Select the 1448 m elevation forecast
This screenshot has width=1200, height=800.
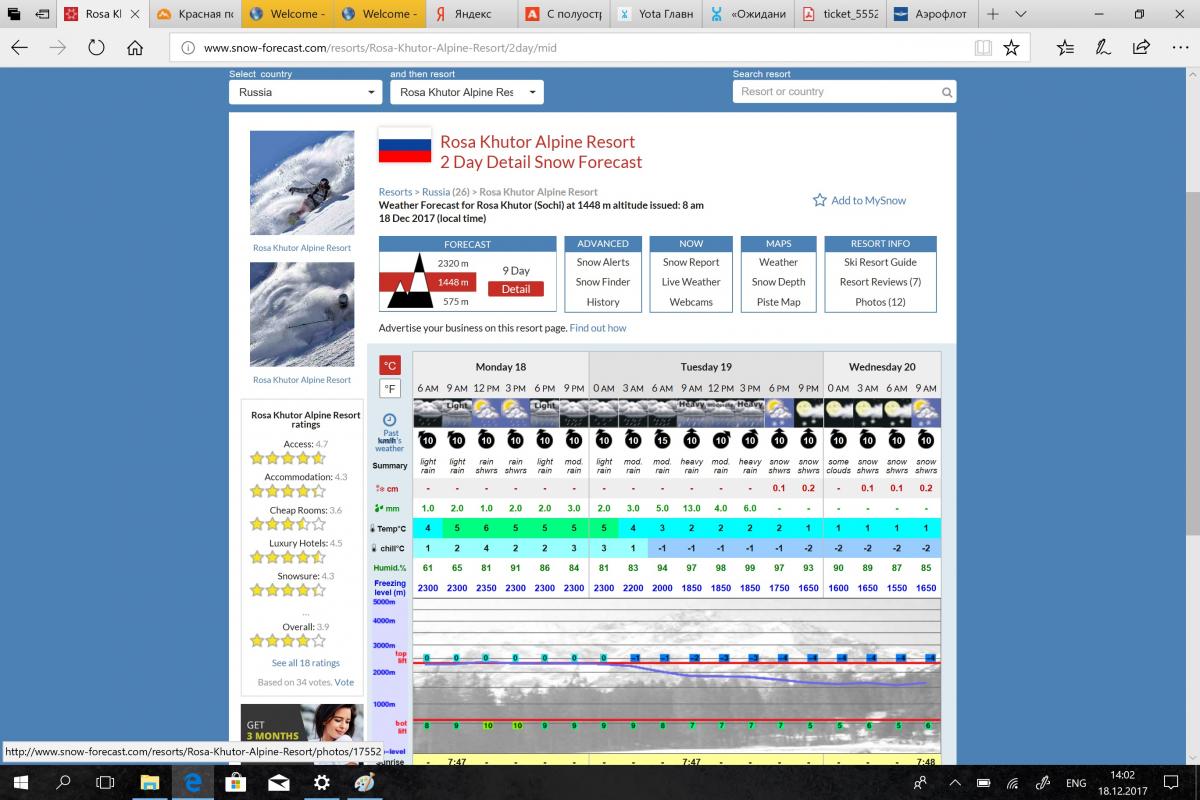(453, 282)
